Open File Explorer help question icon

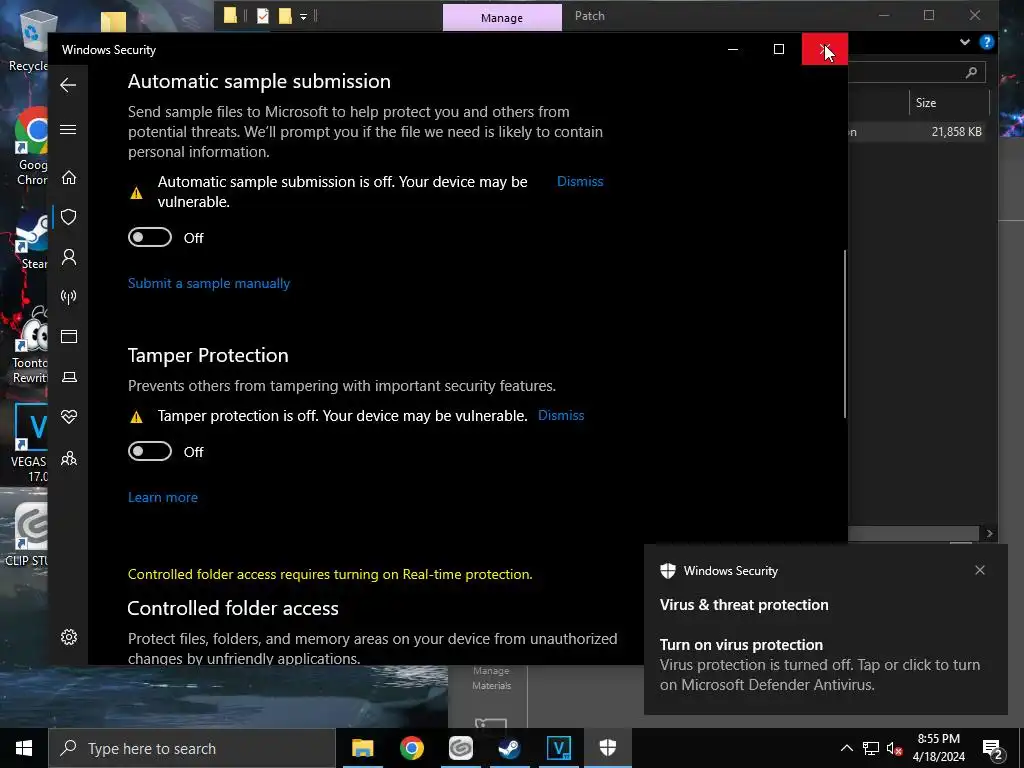coord(987,42)
